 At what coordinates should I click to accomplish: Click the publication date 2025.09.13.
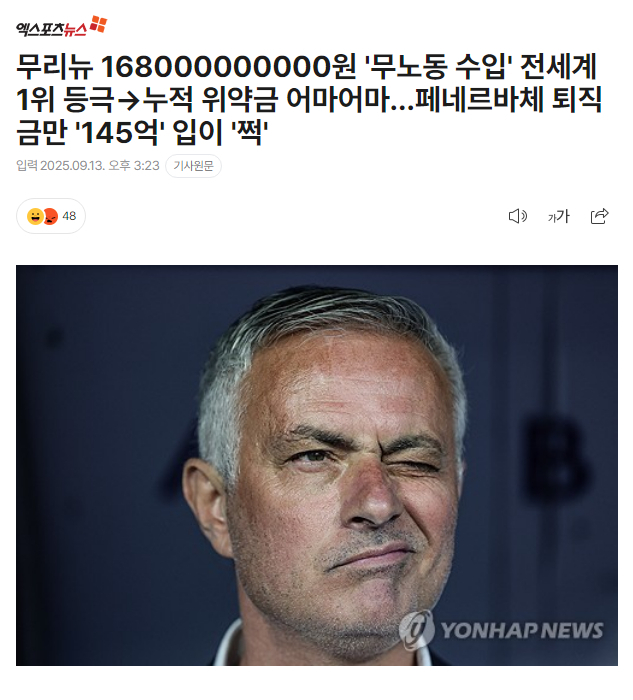(x=73, y=166)
